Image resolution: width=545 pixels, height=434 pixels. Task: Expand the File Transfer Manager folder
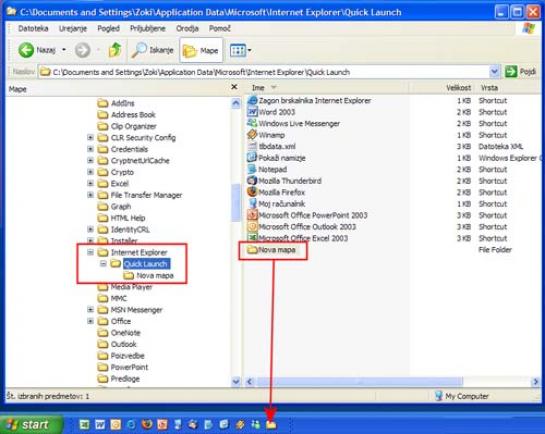pyautogui.click(x=90, y=195)
